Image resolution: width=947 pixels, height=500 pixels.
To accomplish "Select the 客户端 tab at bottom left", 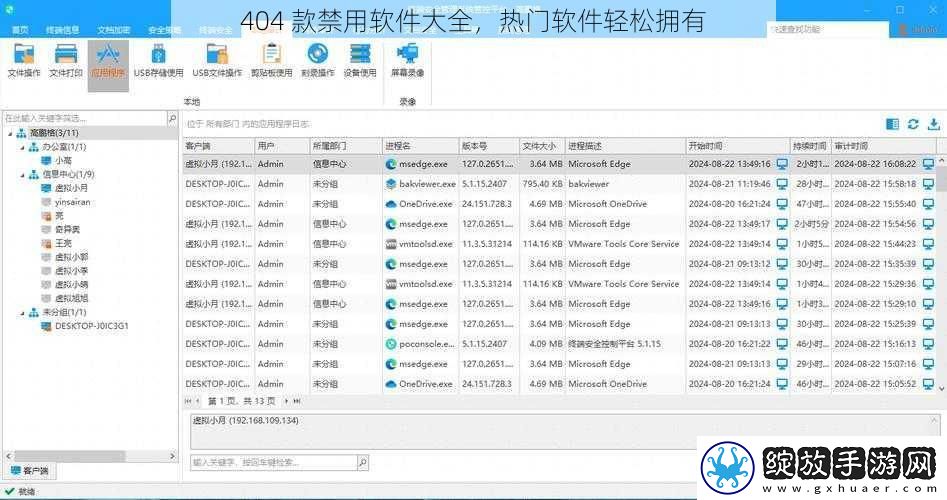I will pyautogui.click(x=30, y=470).
